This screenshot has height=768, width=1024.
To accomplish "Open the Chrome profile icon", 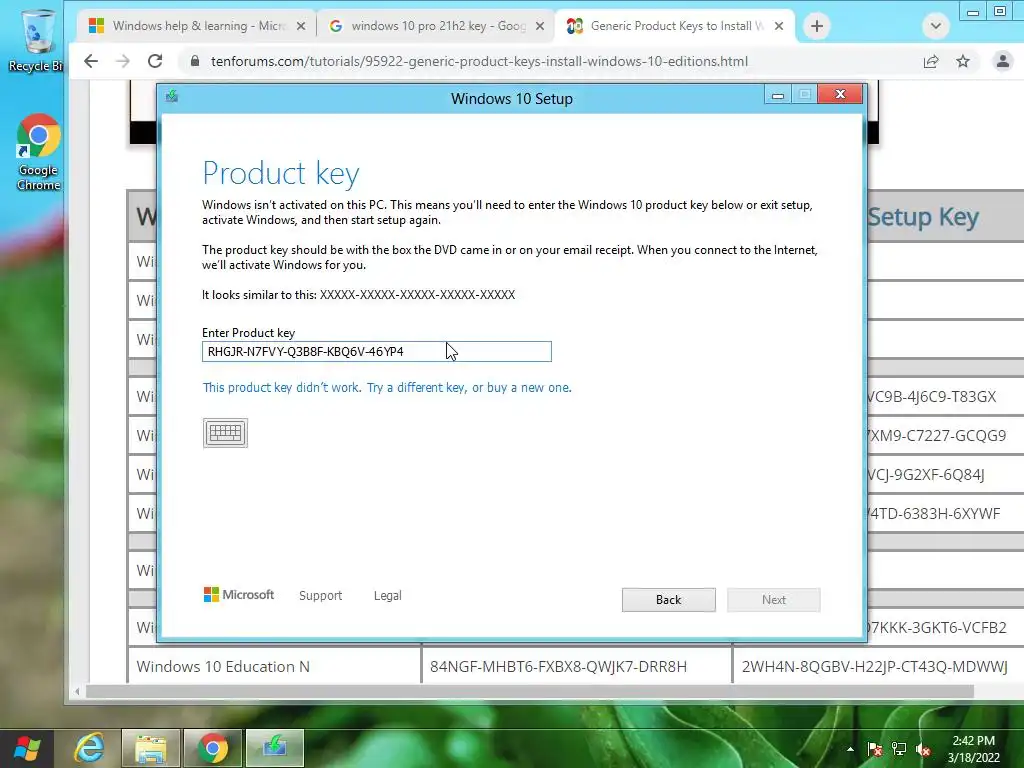I will pyautogui.click(x=1002, y=61).
